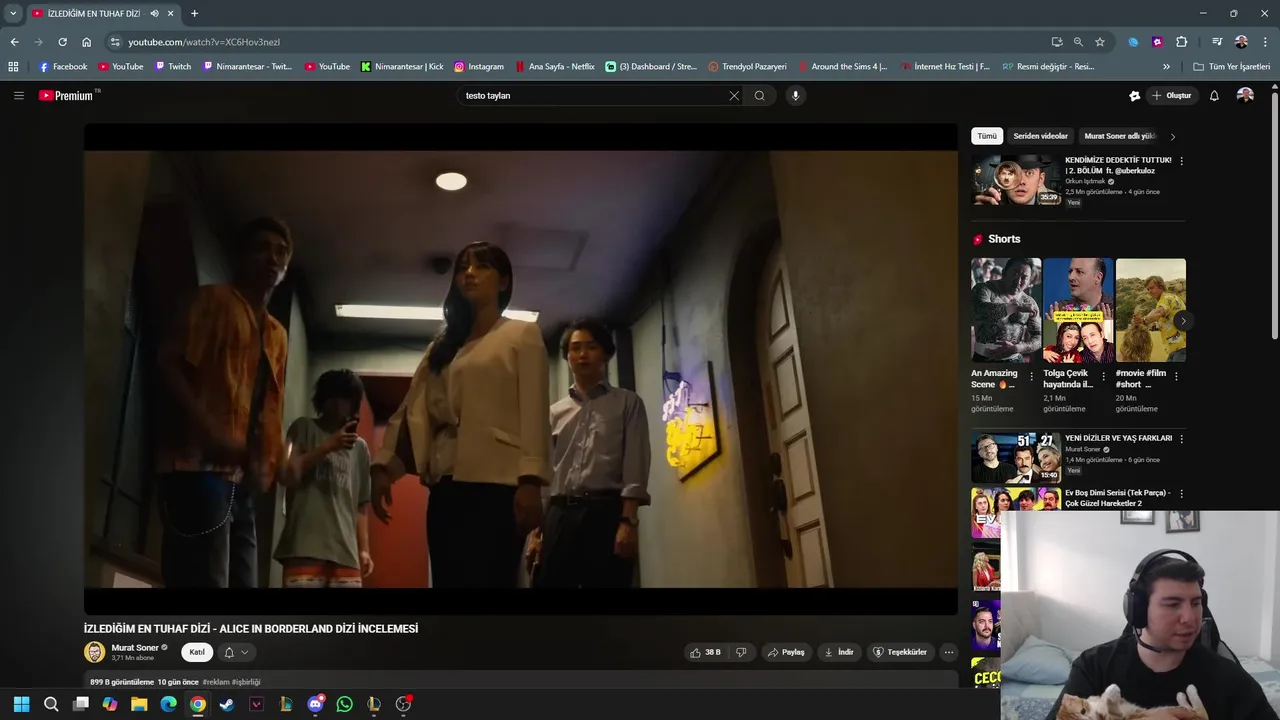Viewport: 1280px width, 720px height.
Task: Click the Katıl join button
Action: coord(197,652)
